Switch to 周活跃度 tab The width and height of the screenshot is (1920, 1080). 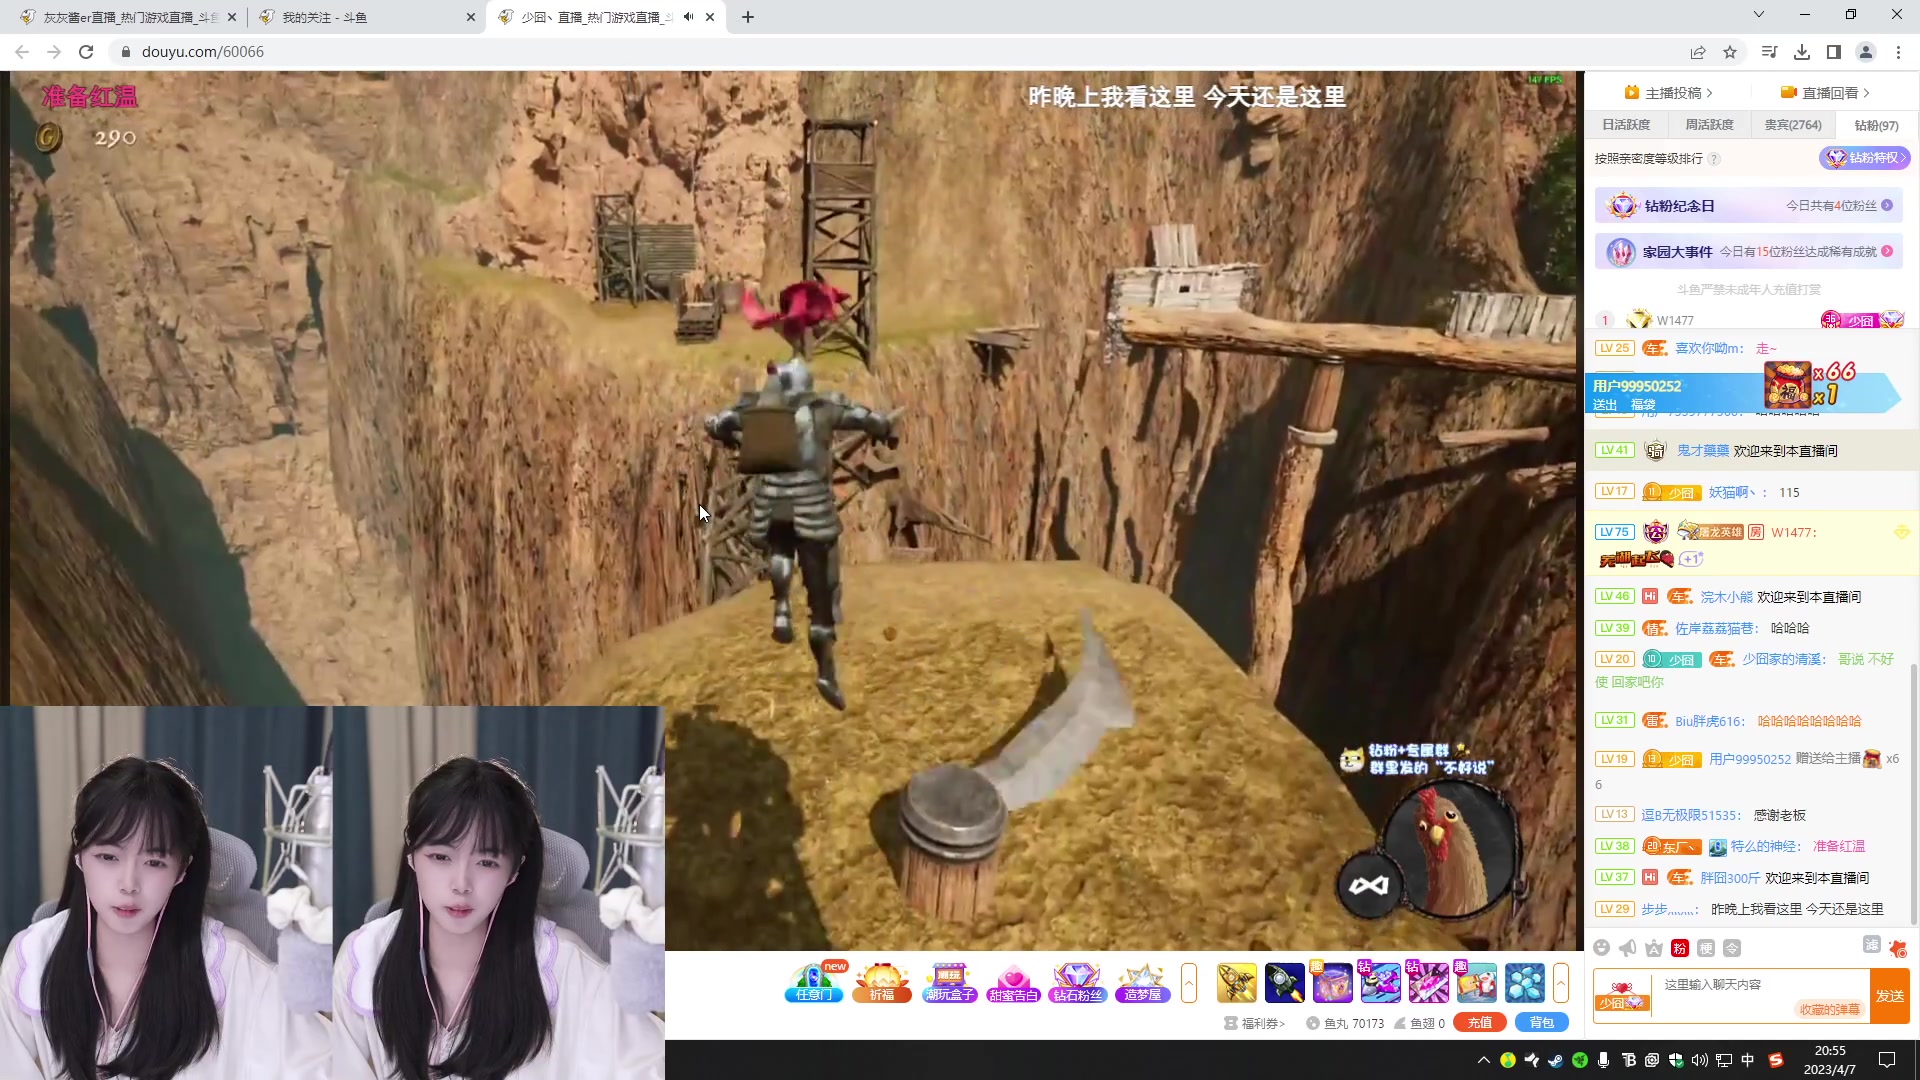click(1709, 125)
